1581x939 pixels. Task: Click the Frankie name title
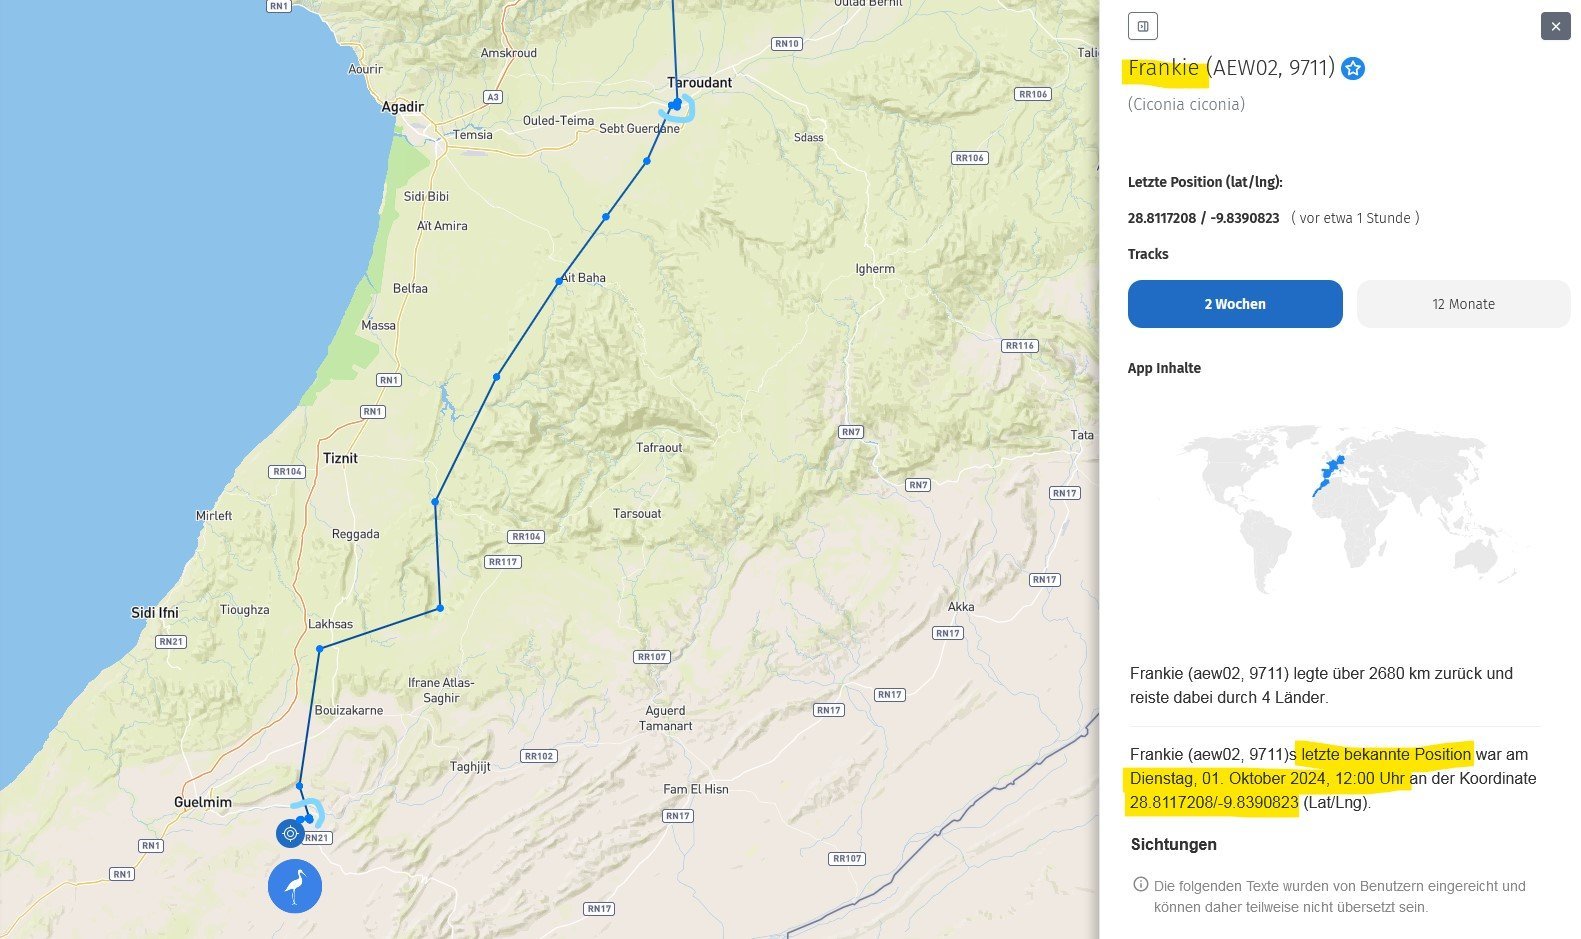pyautogui.click(x=1163, y=68)
